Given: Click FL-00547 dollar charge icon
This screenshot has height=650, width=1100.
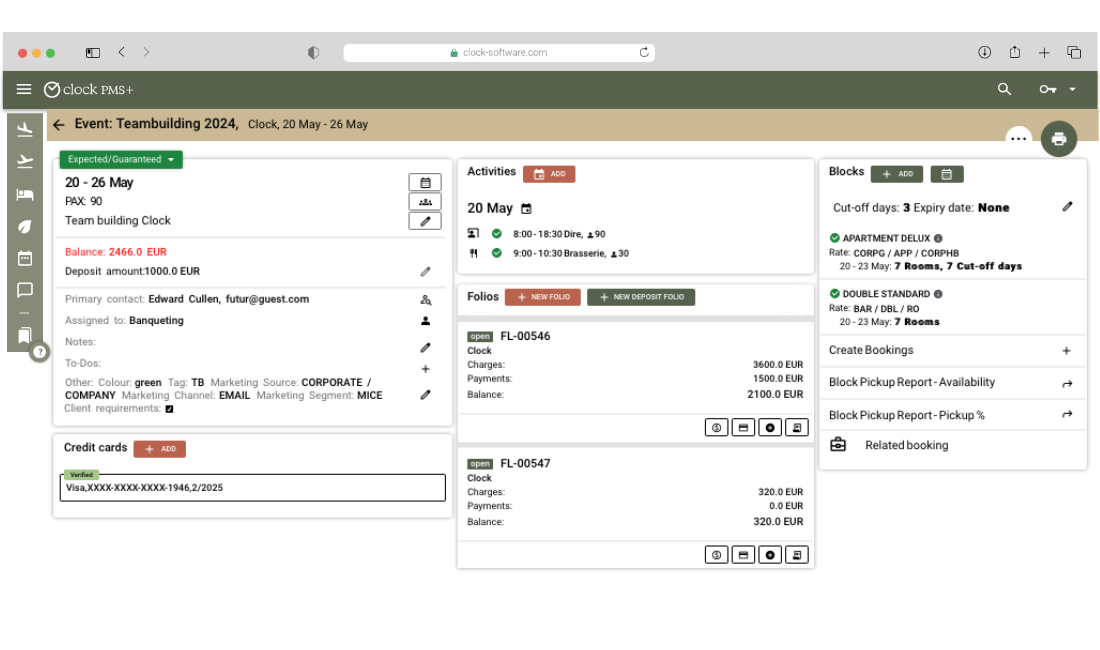Looking at the screenshot, I should pyautogui.click(x=716, y=555).
